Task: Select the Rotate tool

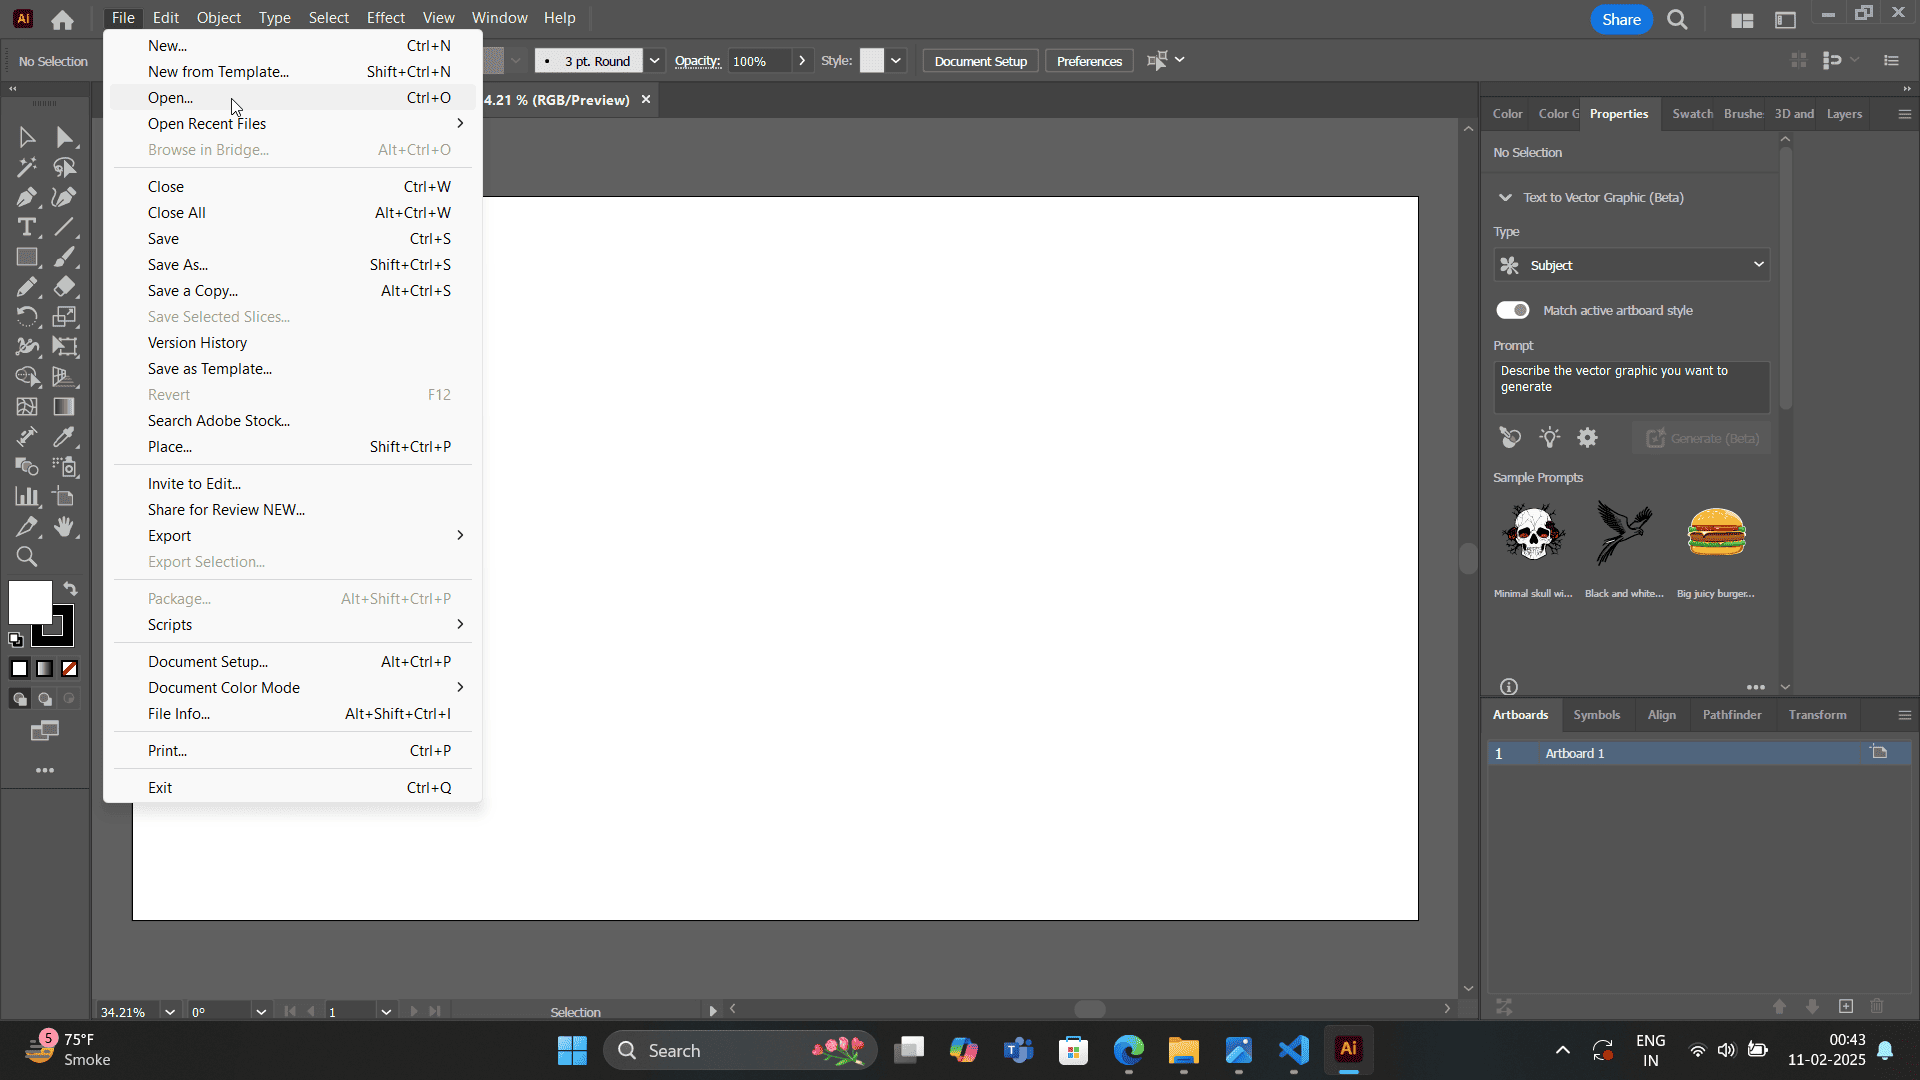Action: (x=27, y=317)
